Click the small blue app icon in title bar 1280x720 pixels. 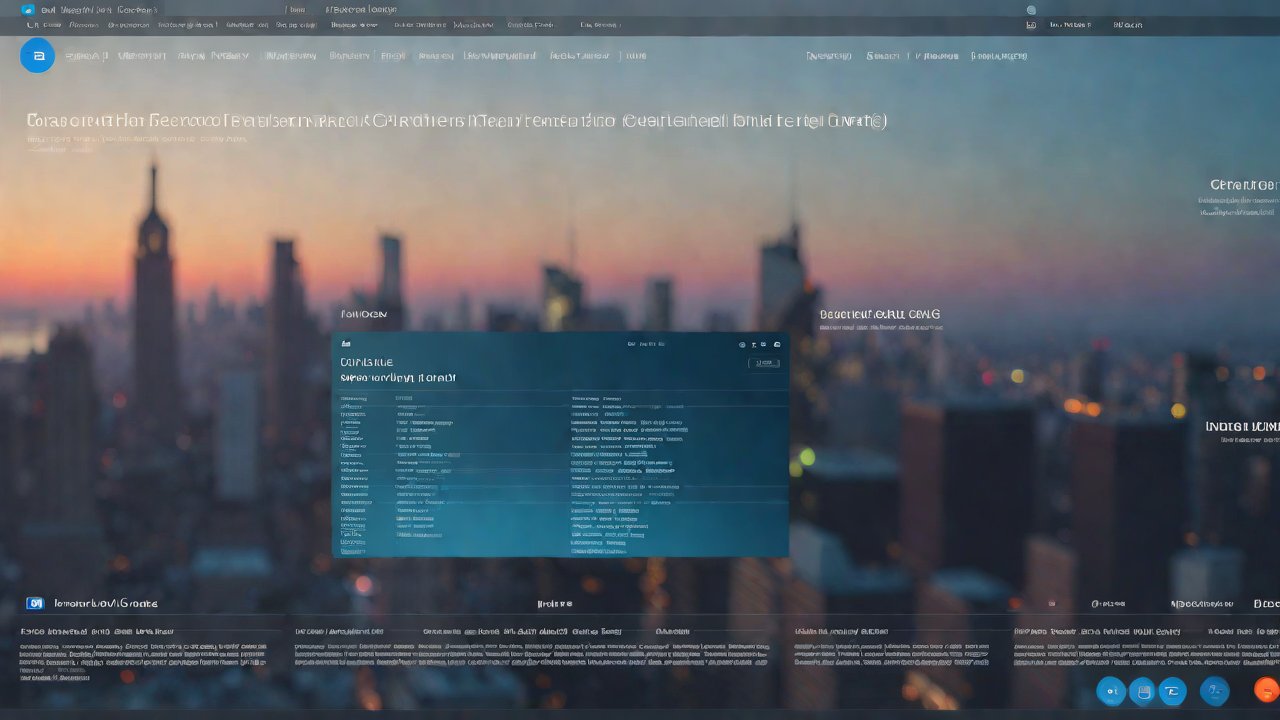click(28, 10)
